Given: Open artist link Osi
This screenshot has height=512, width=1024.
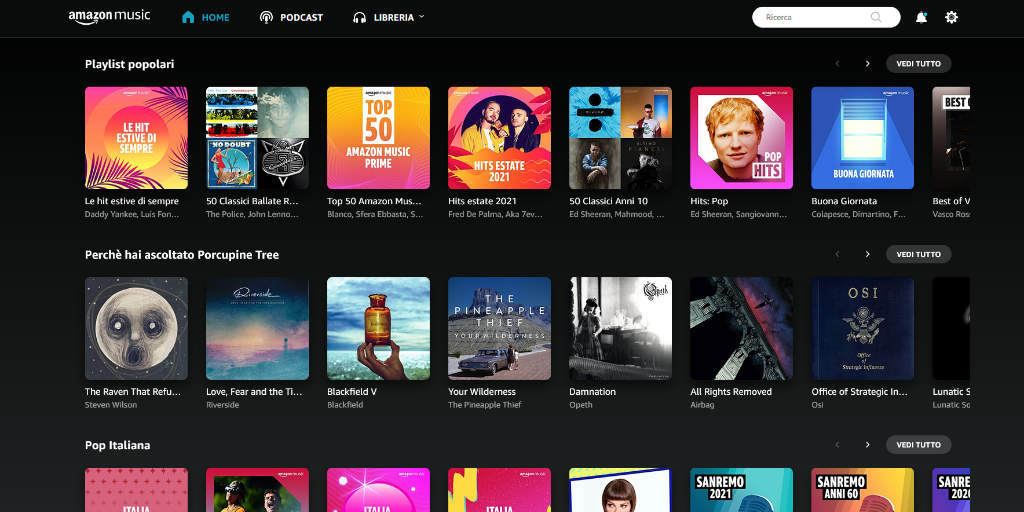Looking at the screenshot, I should [818, 405].
